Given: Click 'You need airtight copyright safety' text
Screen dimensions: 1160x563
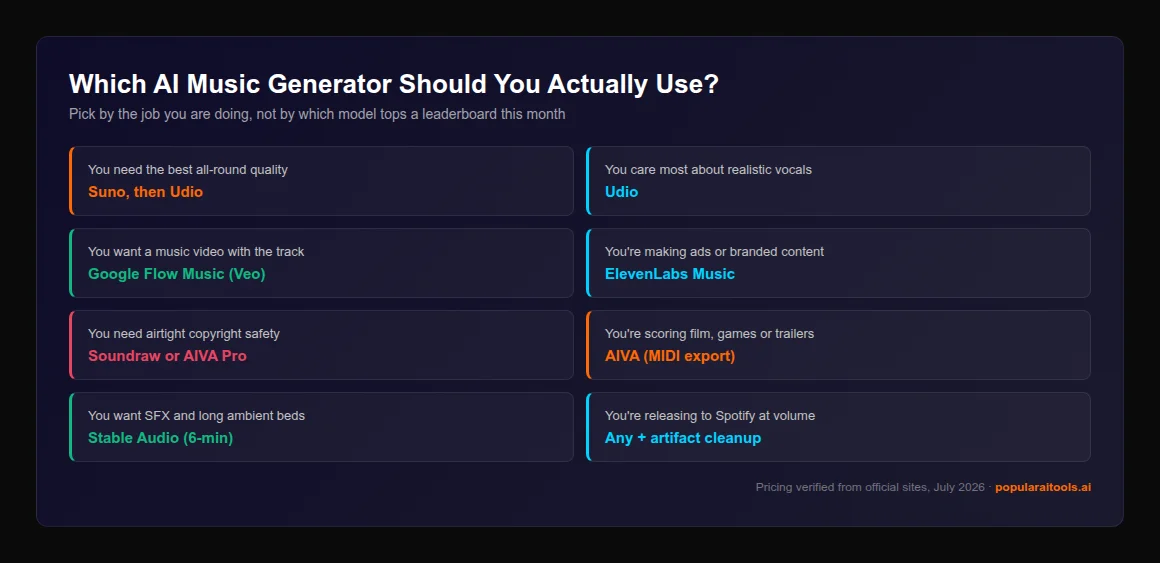Looking at the screenshot, I should (183, 334).
